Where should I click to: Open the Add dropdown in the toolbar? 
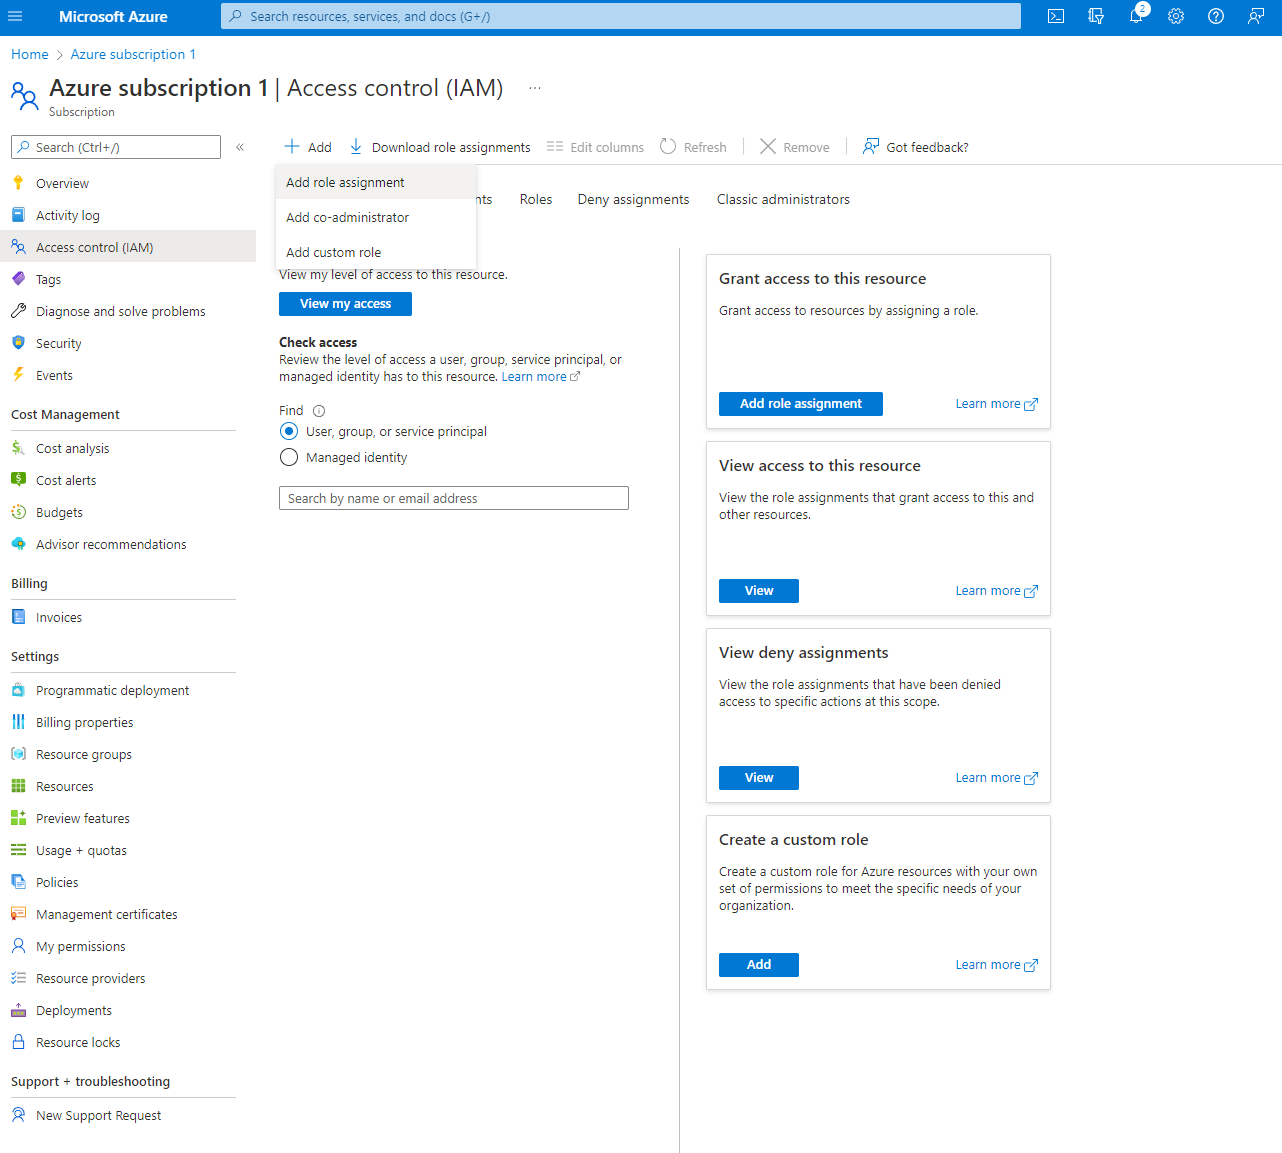point(307,146)
